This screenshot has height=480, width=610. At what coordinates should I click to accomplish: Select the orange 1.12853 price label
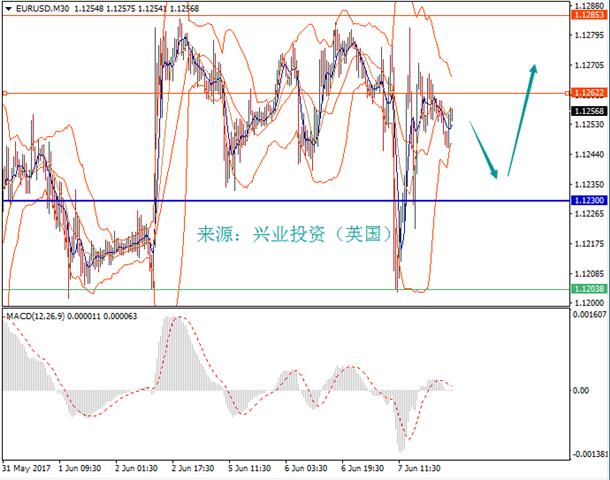(x=589, y=15)
